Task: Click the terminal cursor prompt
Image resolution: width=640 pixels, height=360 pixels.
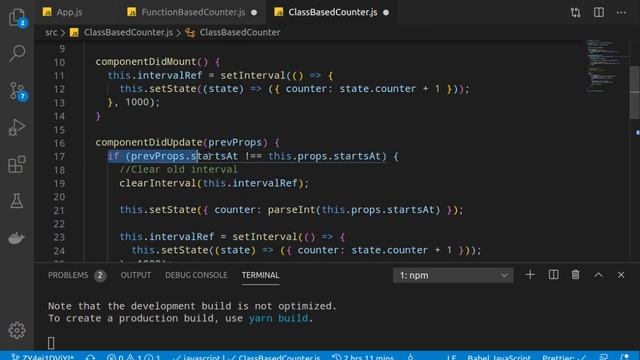Action: point(51,343)
